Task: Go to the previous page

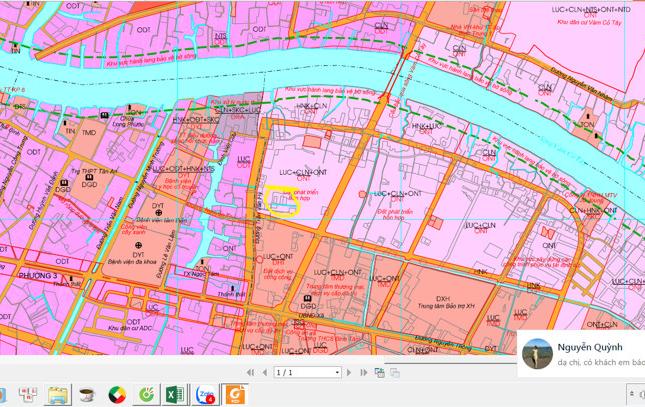Action: tap(263, 372)
